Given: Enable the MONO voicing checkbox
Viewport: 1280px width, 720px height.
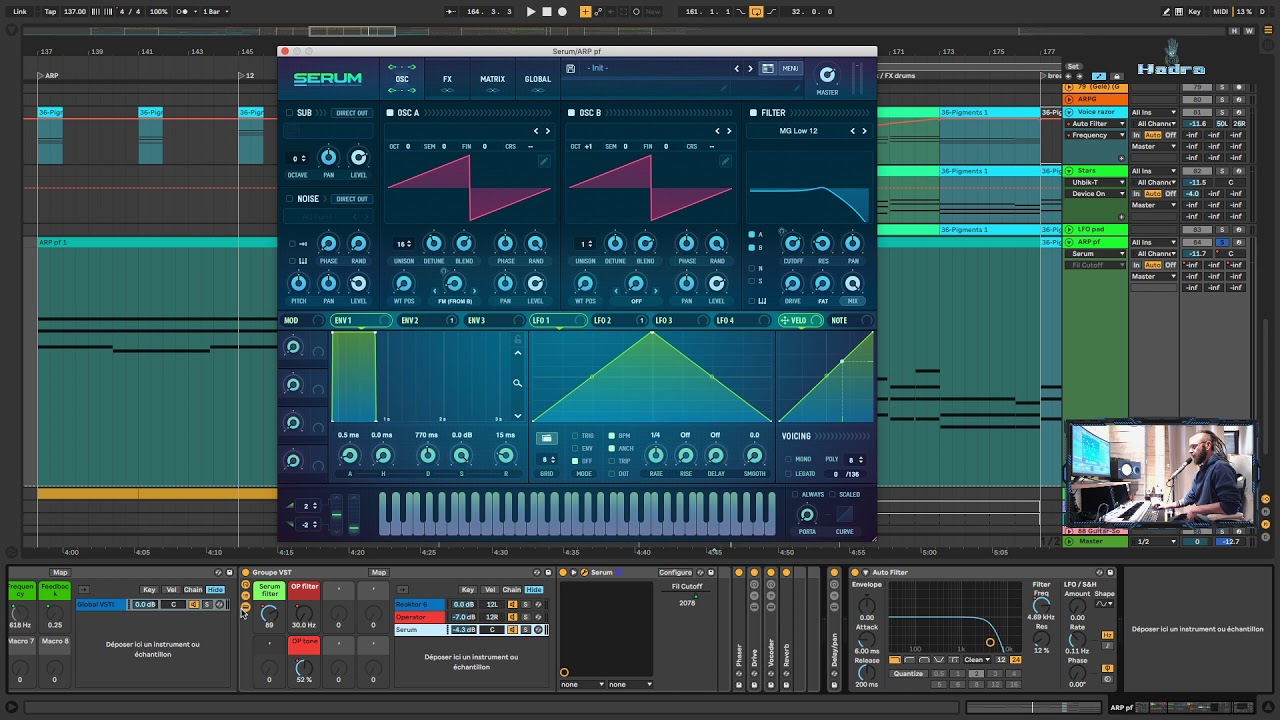Looking at the screenshot, I should [787, 459].
